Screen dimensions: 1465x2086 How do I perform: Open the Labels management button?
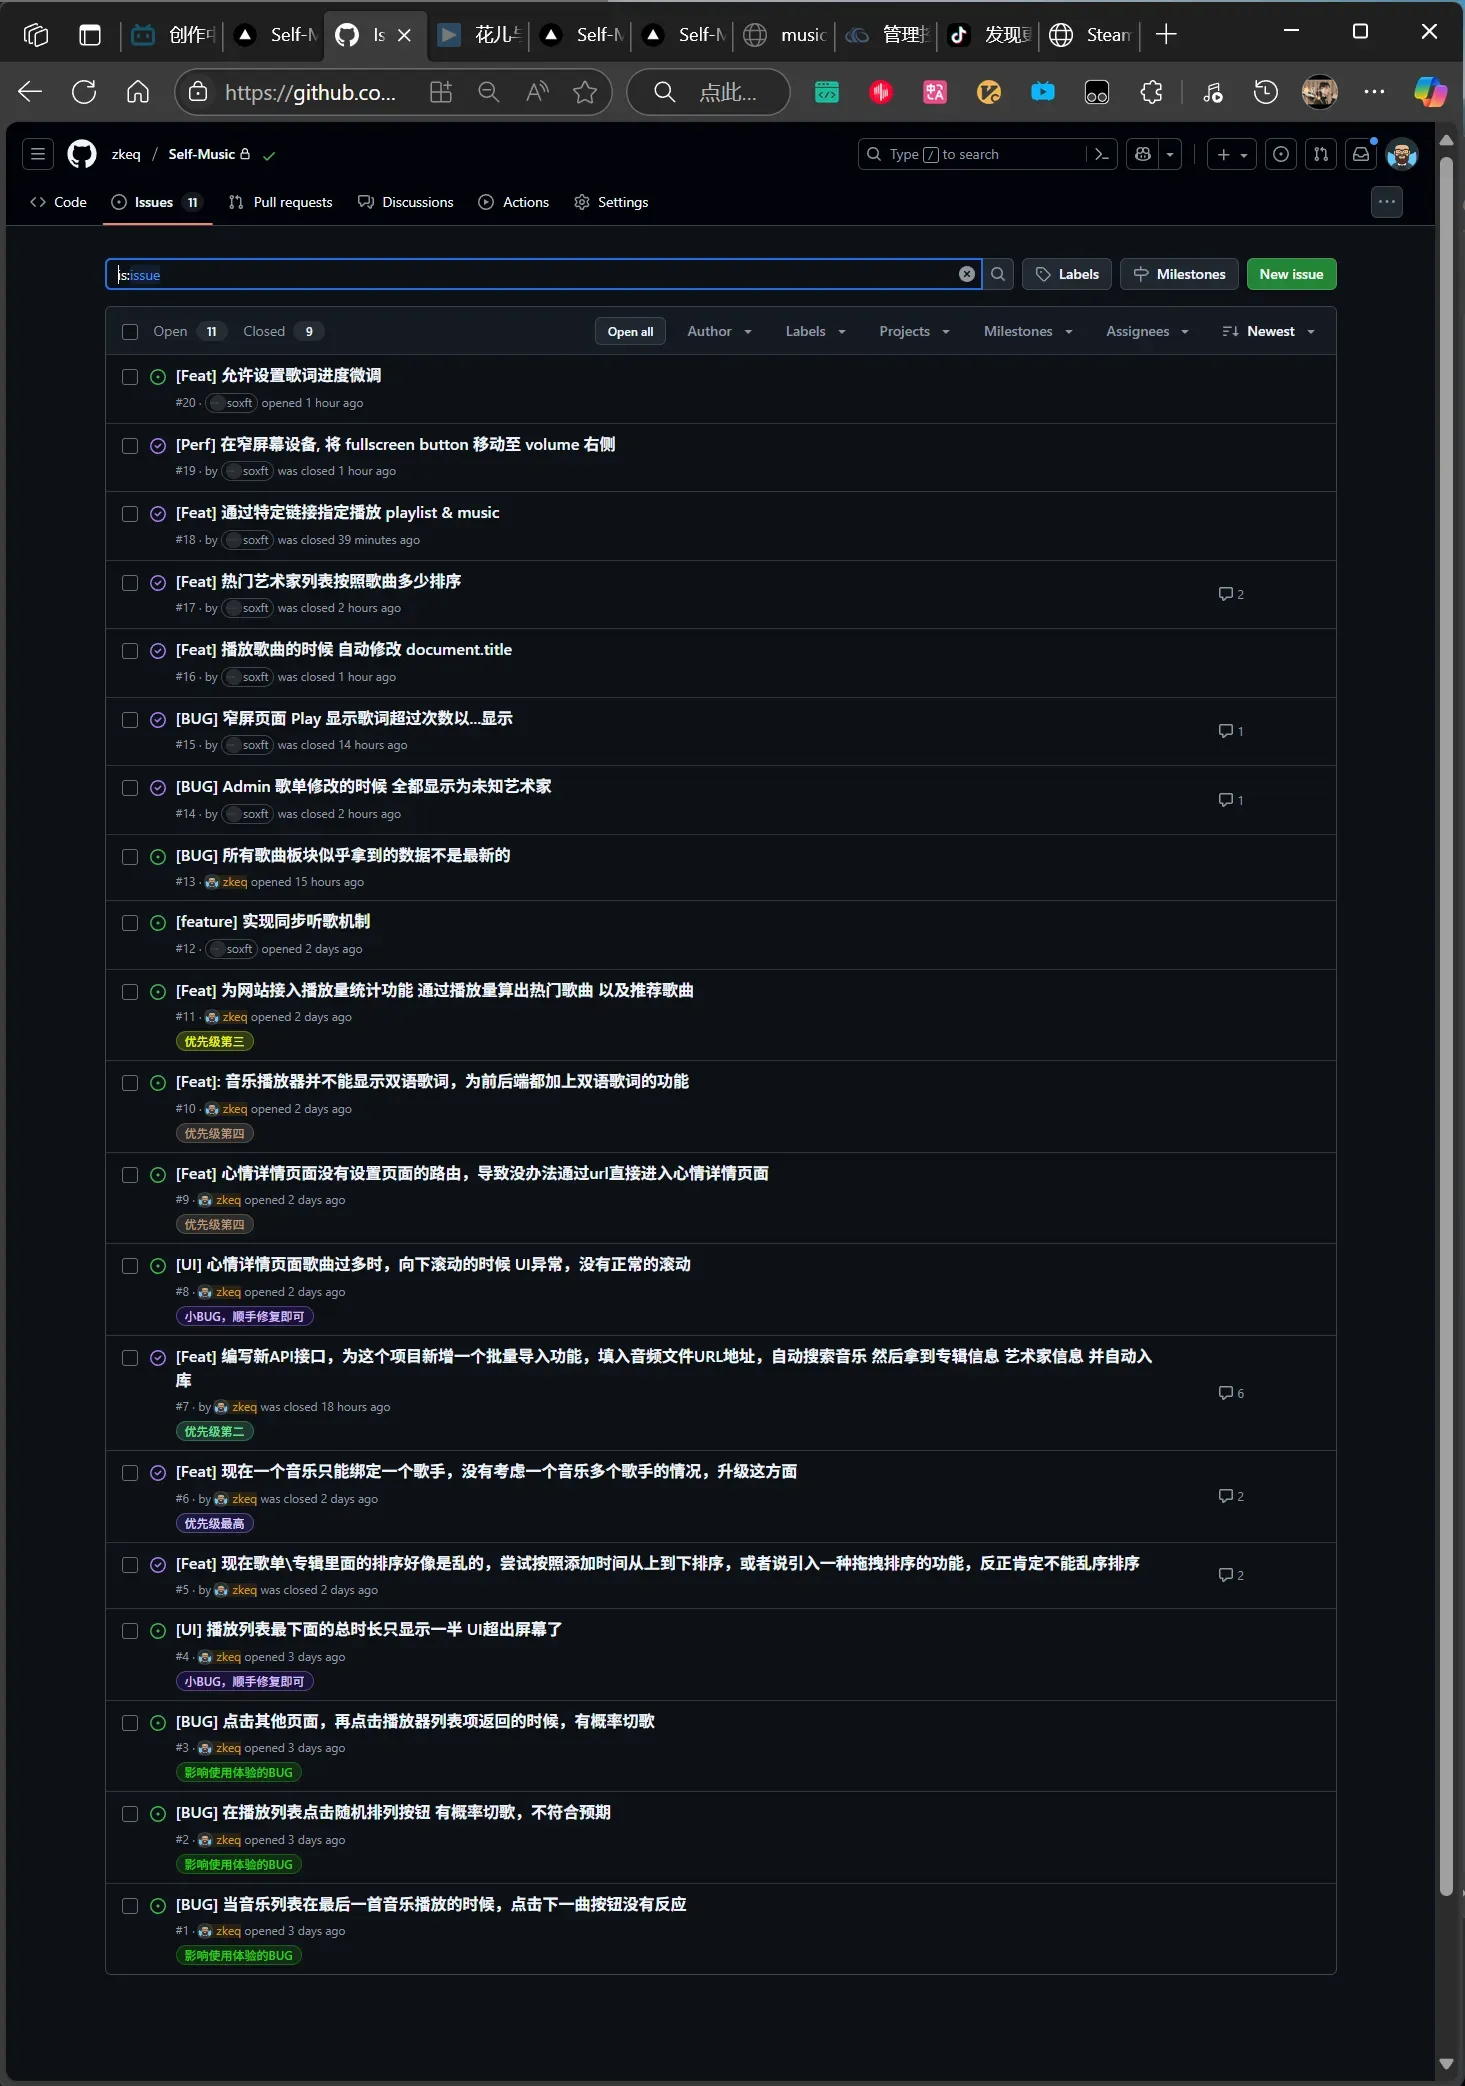coord(1067,274)
